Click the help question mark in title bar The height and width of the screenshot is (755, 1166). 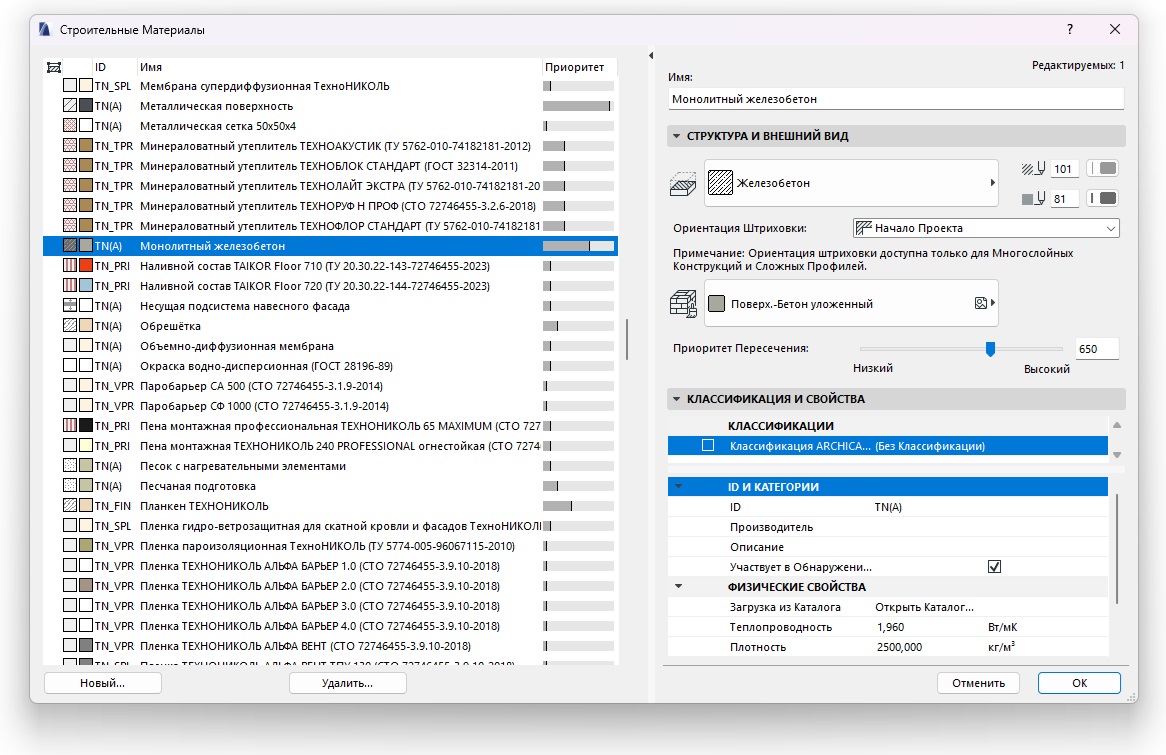tap(1070, 30)
